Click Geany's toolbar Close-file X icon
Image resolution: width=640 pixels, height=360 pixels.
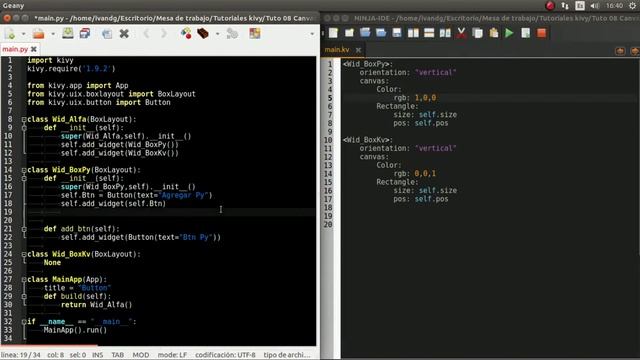124,33
